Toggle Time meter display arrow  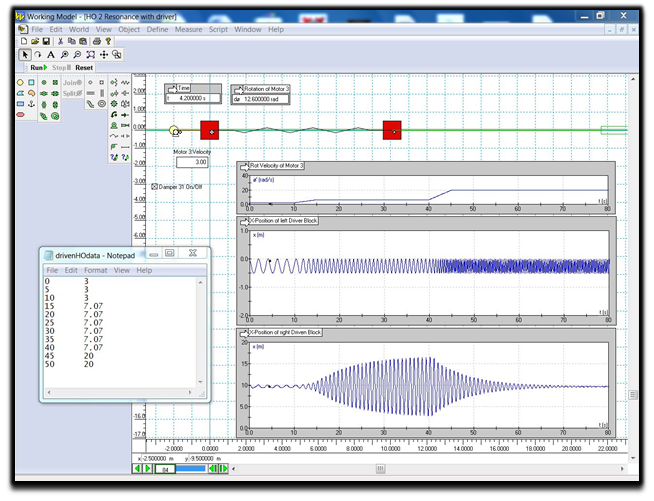tap(172, 88)
